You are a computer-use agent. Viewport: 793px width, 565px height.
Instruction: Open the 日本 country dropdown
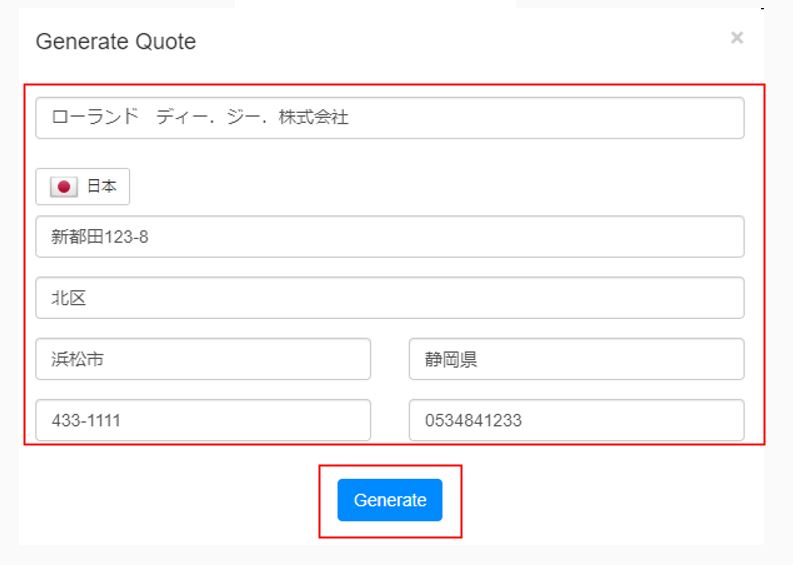(82, 187)
